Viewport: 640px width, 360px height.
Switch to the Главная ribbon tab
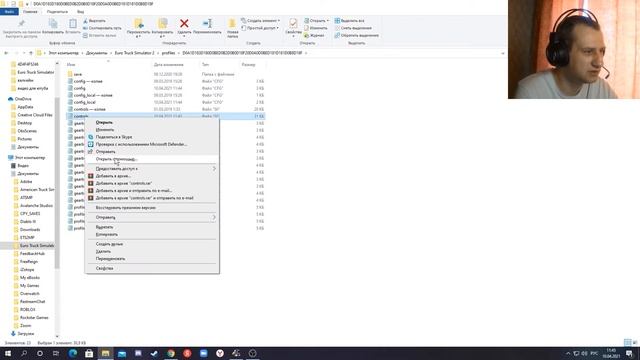pos(30,12)
